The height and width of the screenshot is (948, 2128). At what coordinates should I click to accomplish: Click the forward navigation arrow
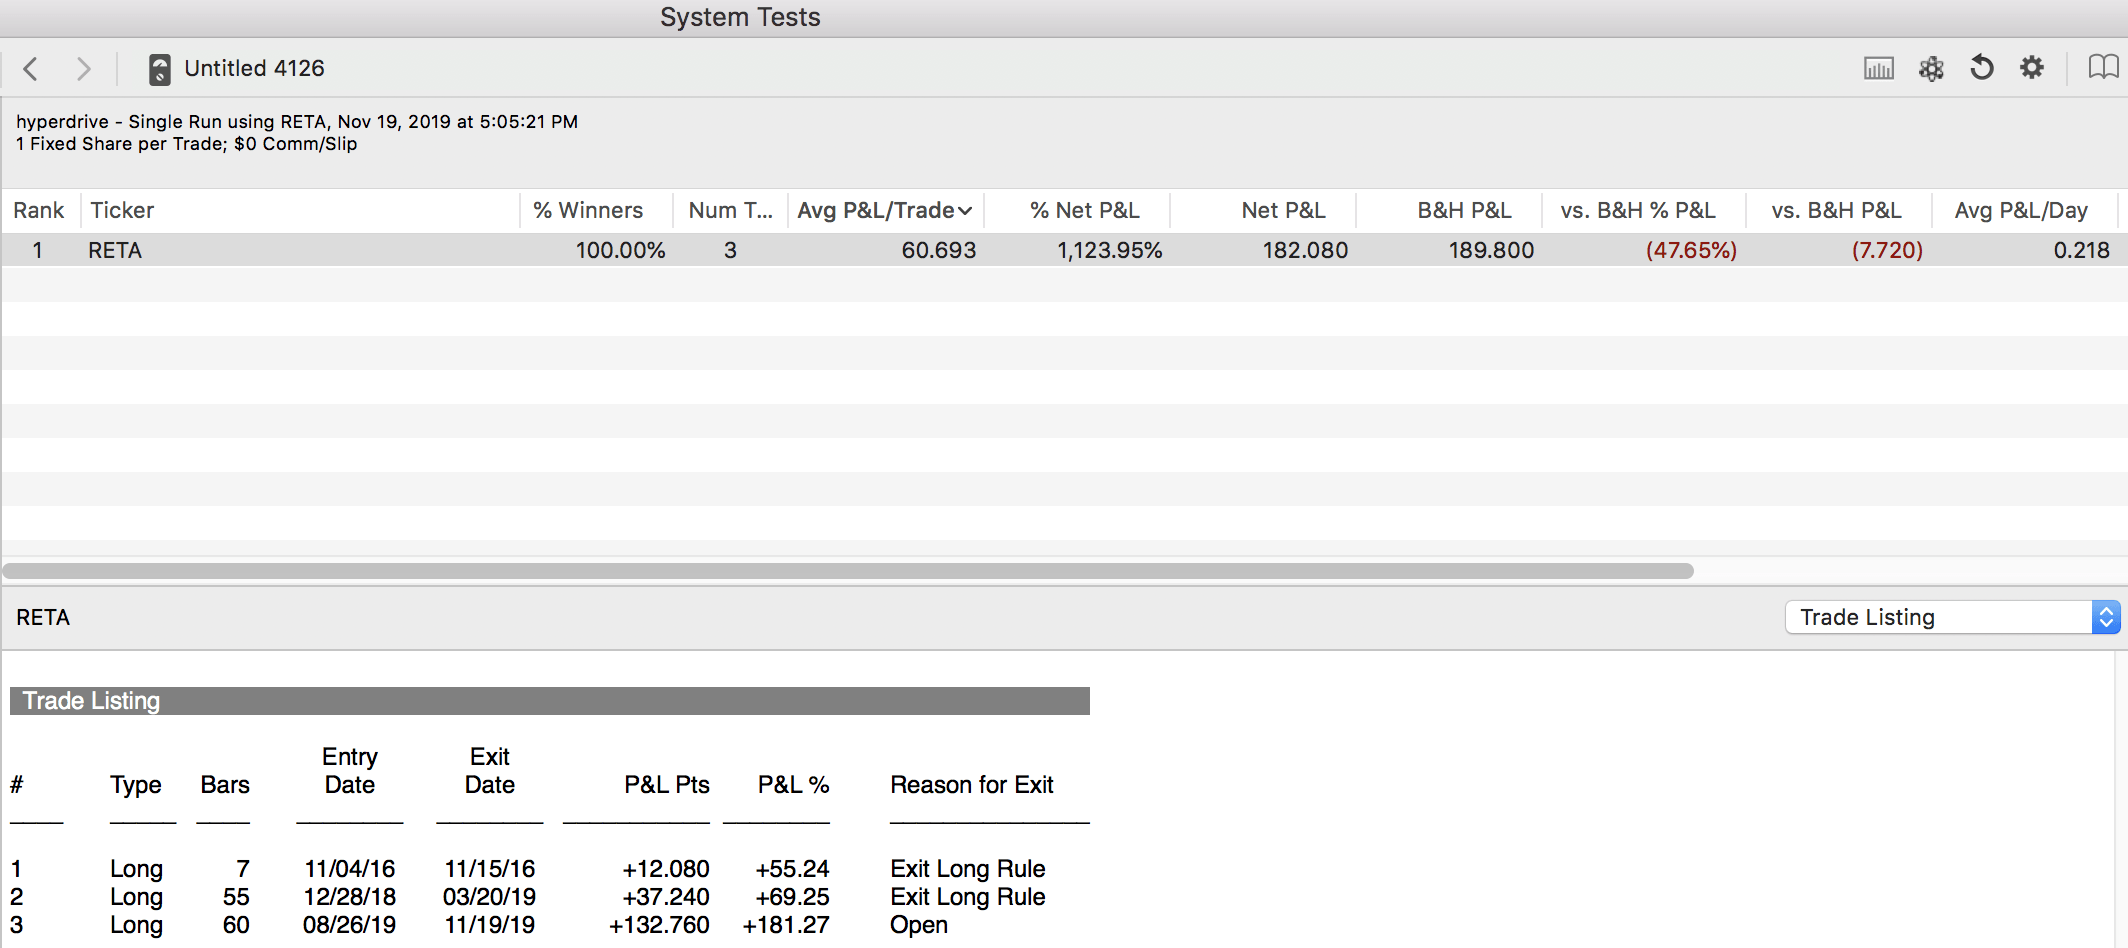coord(84,69)
